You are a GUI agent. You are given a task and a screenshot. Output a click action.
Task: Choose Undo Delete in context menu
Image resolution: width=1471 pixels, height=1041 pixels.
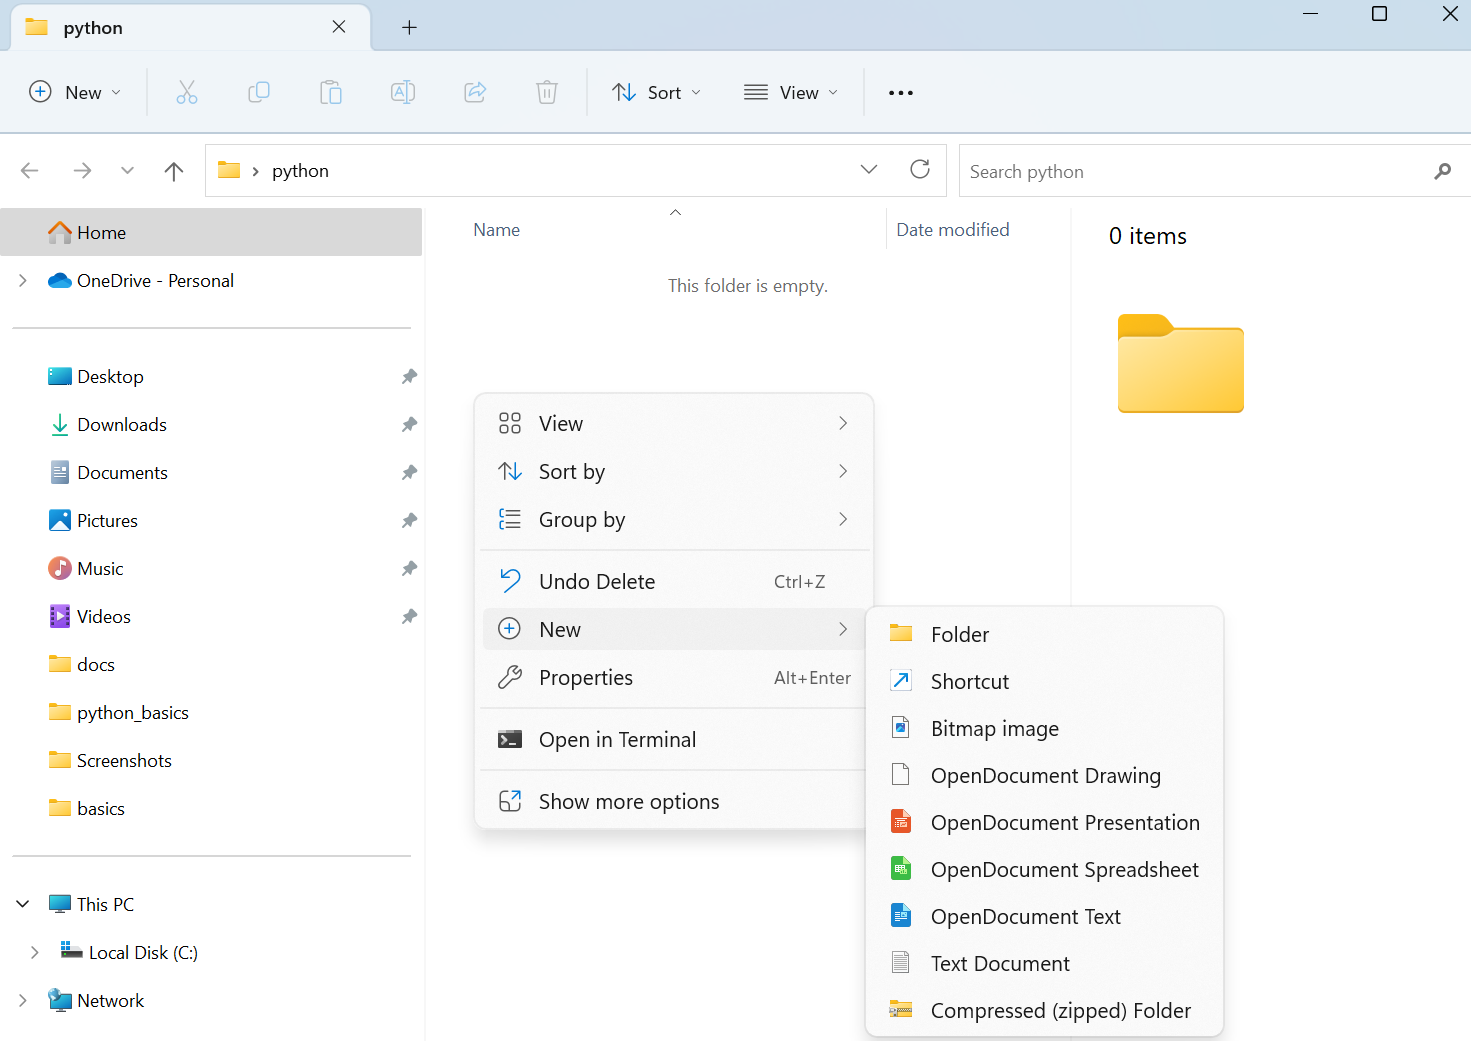[674, 582]
